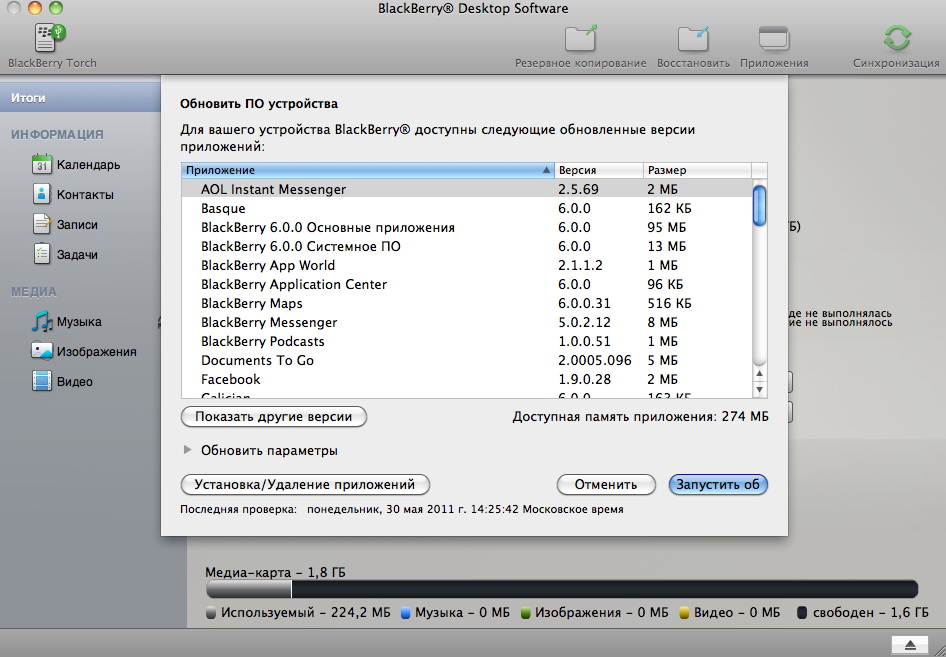Click the green Изображения legend swatch

[x=525, y=613]
